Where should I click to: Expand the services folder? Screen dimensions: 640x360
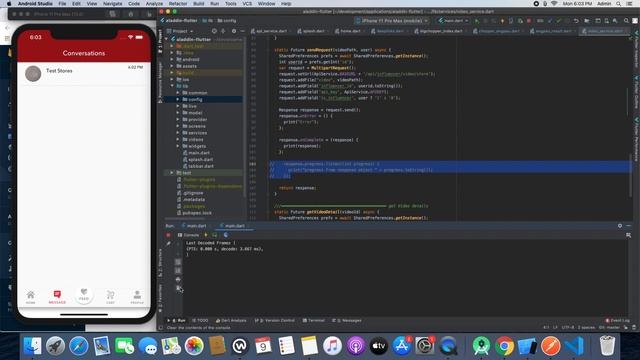tap(178, 133)
